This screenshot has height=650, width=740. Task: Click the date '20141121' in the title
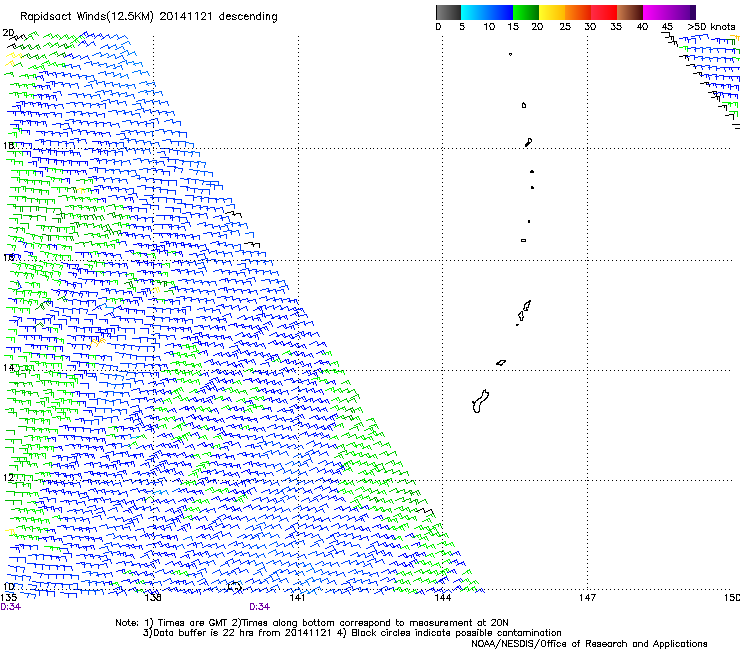pos(186,16)
